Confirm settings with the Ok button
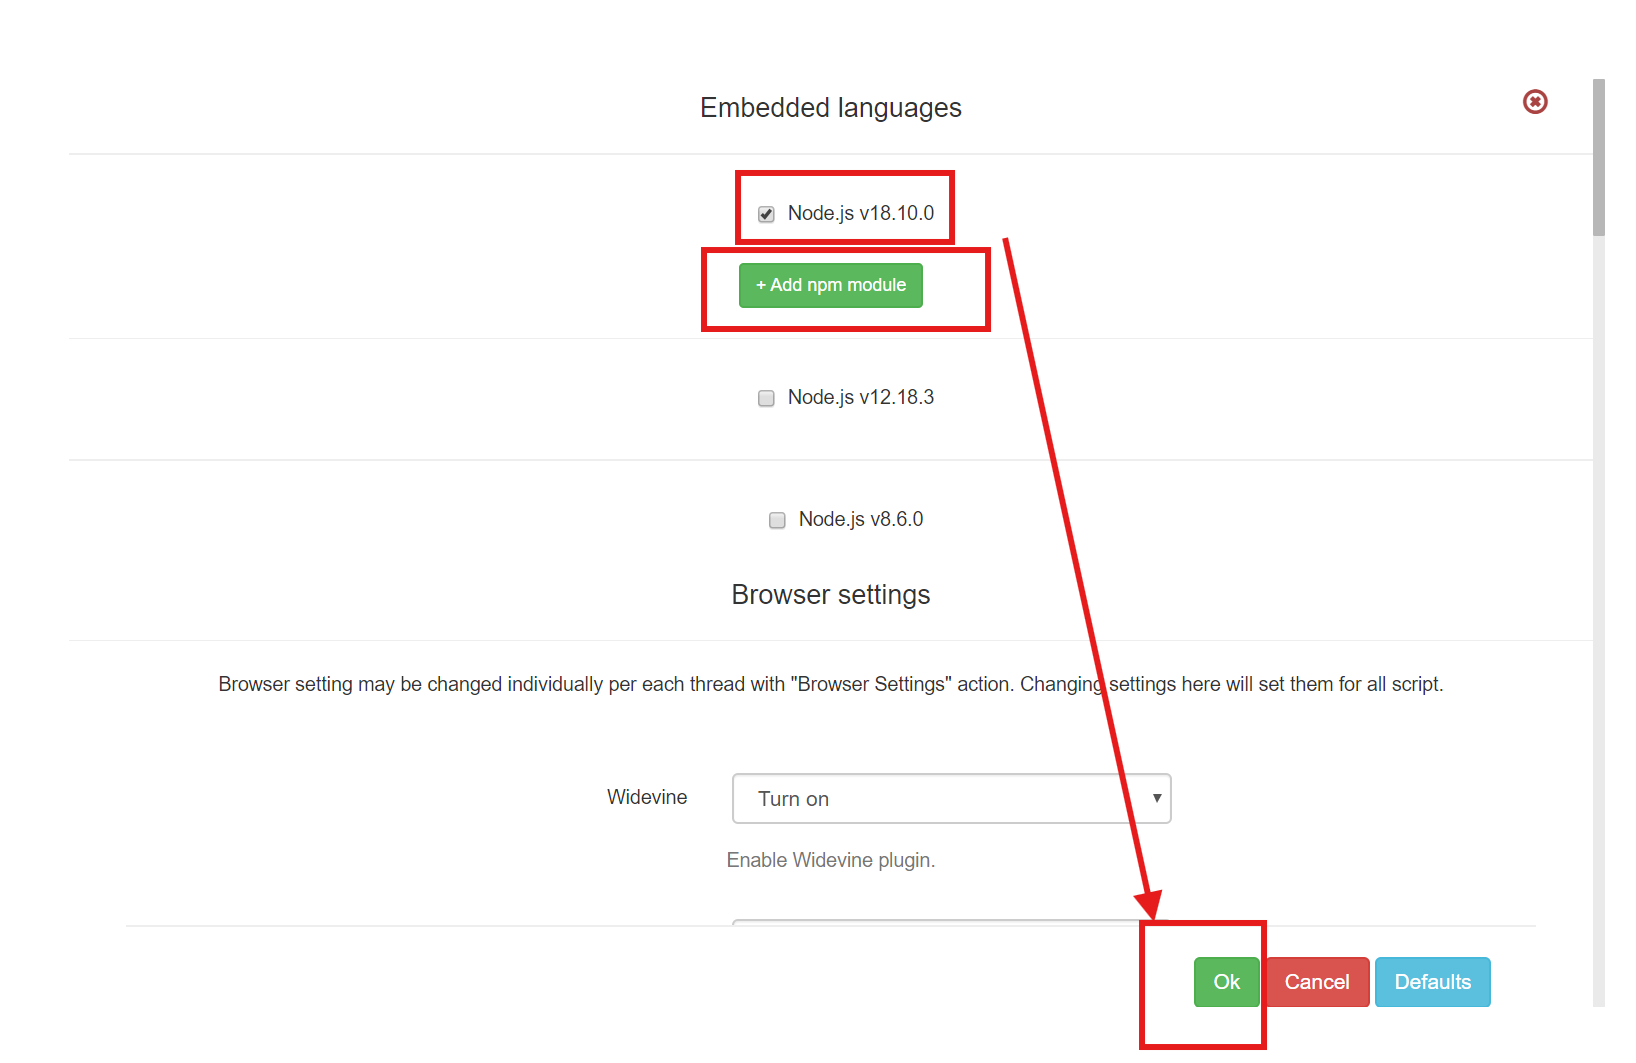 point(1226,982)
